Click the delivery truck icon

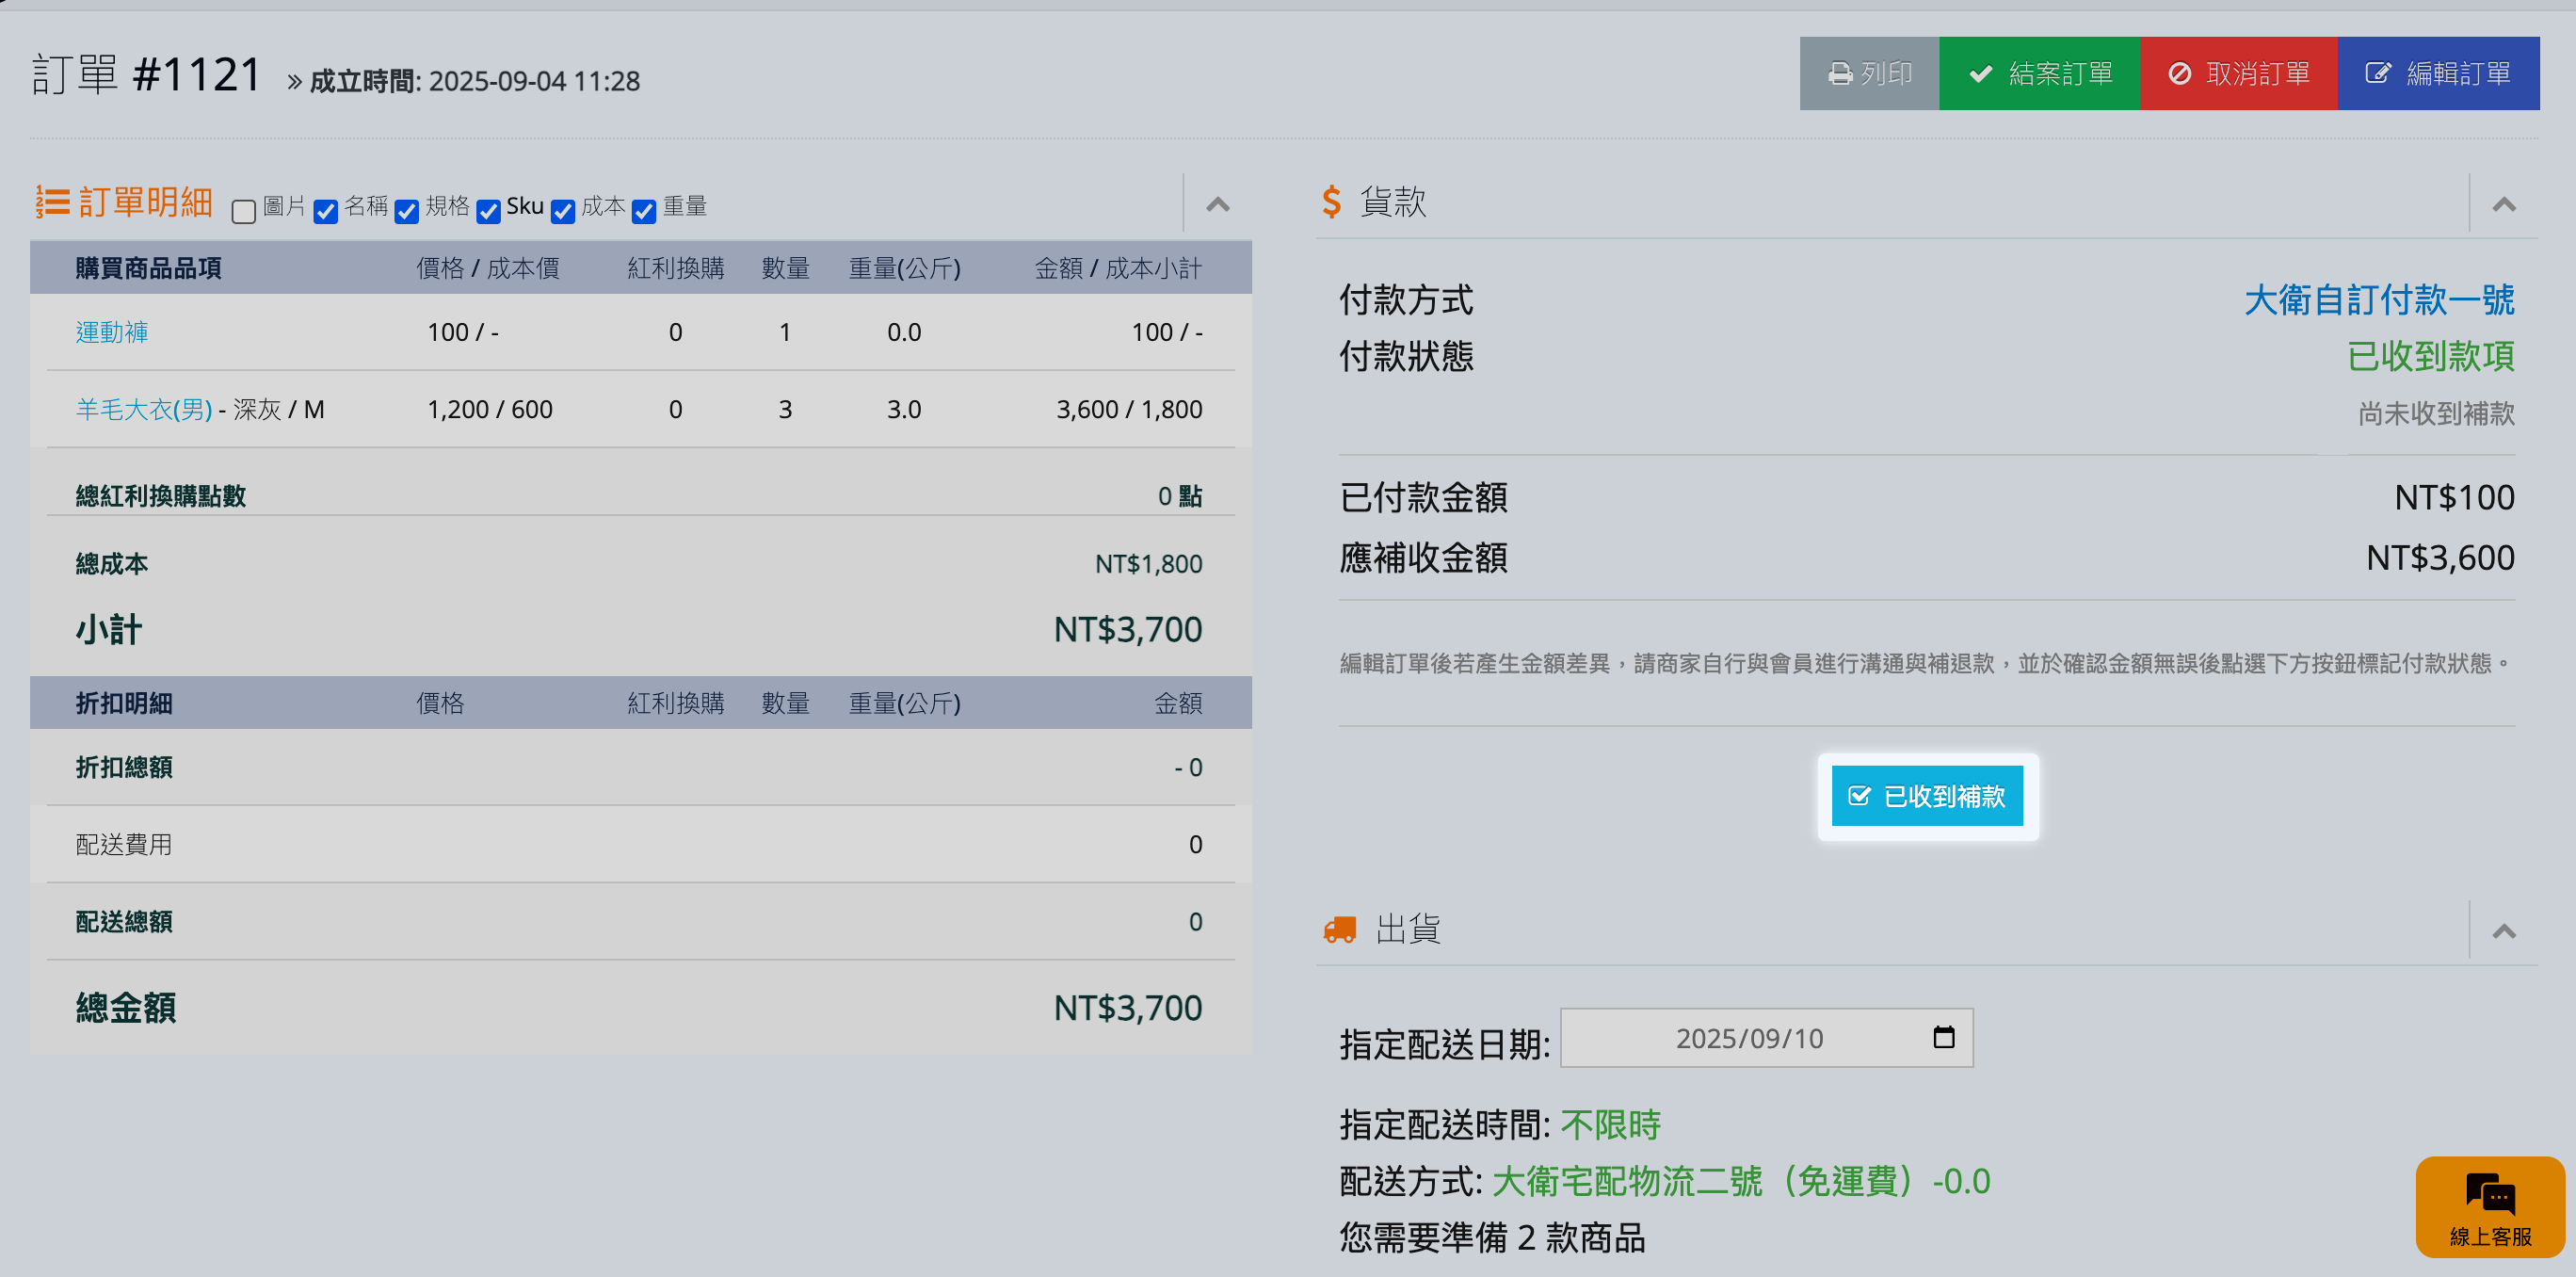(x=1339, y=930)
